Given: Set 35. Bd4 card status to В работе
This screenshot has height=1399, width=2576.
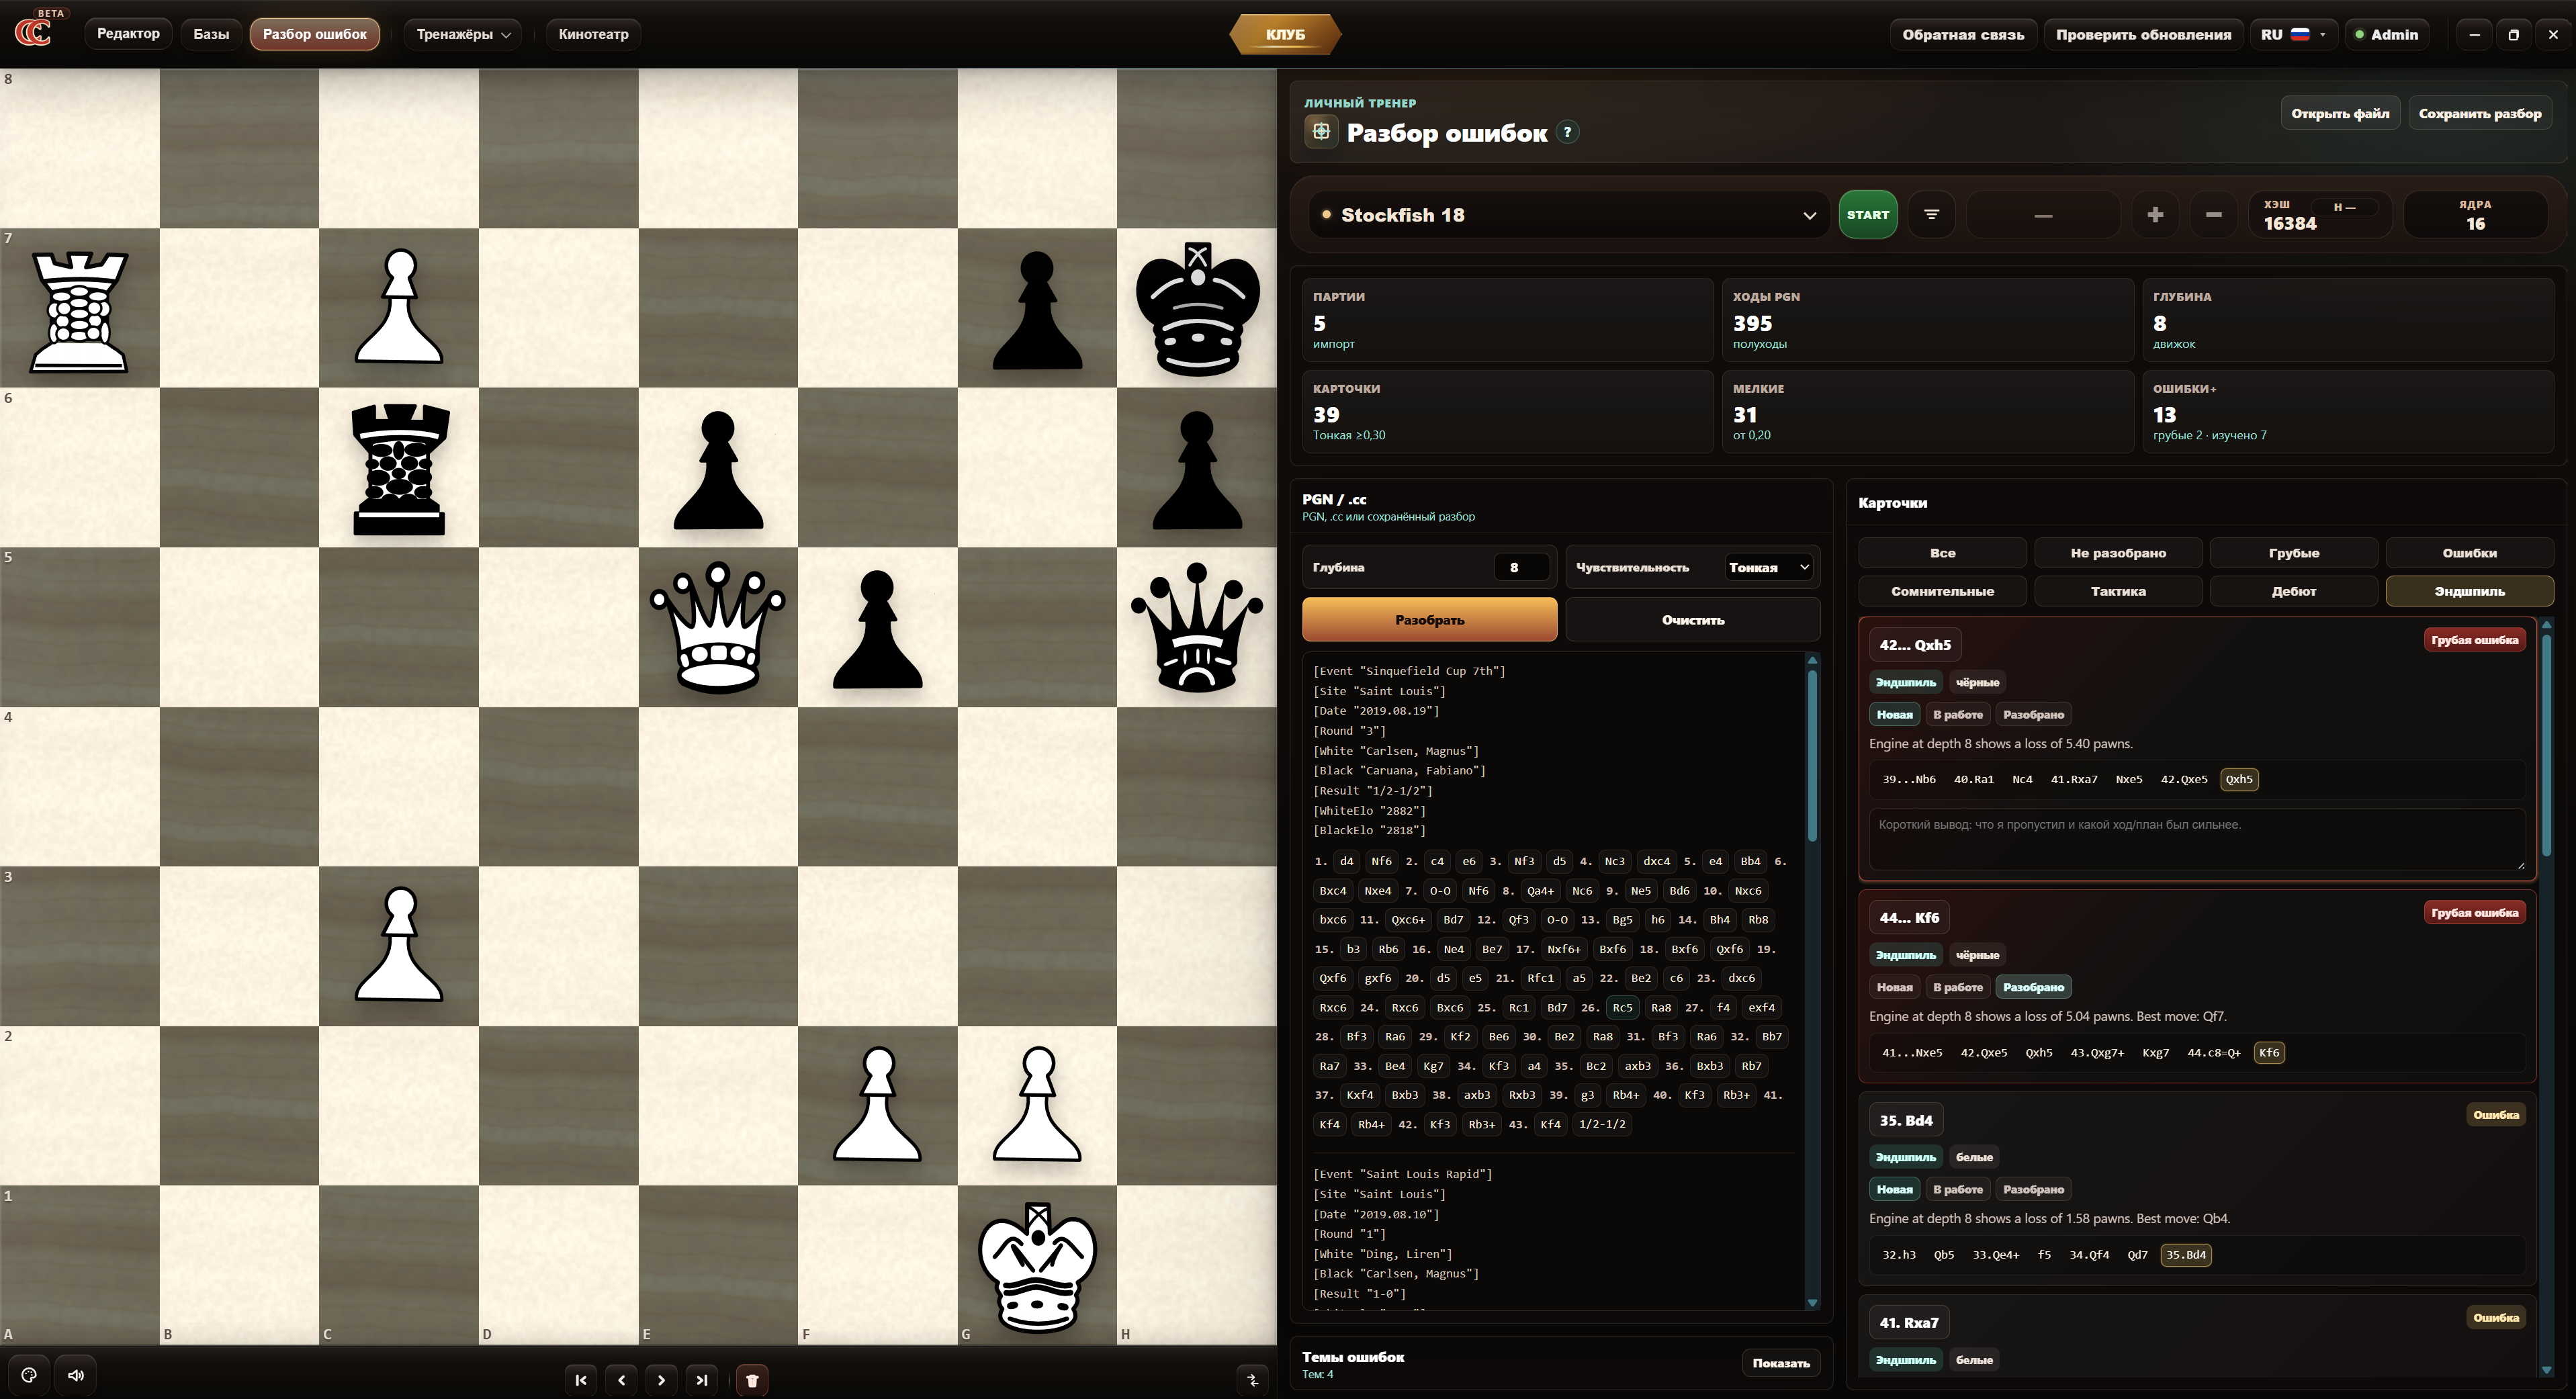Looking at the screenshot, I should click(x=1957, y=1189).
